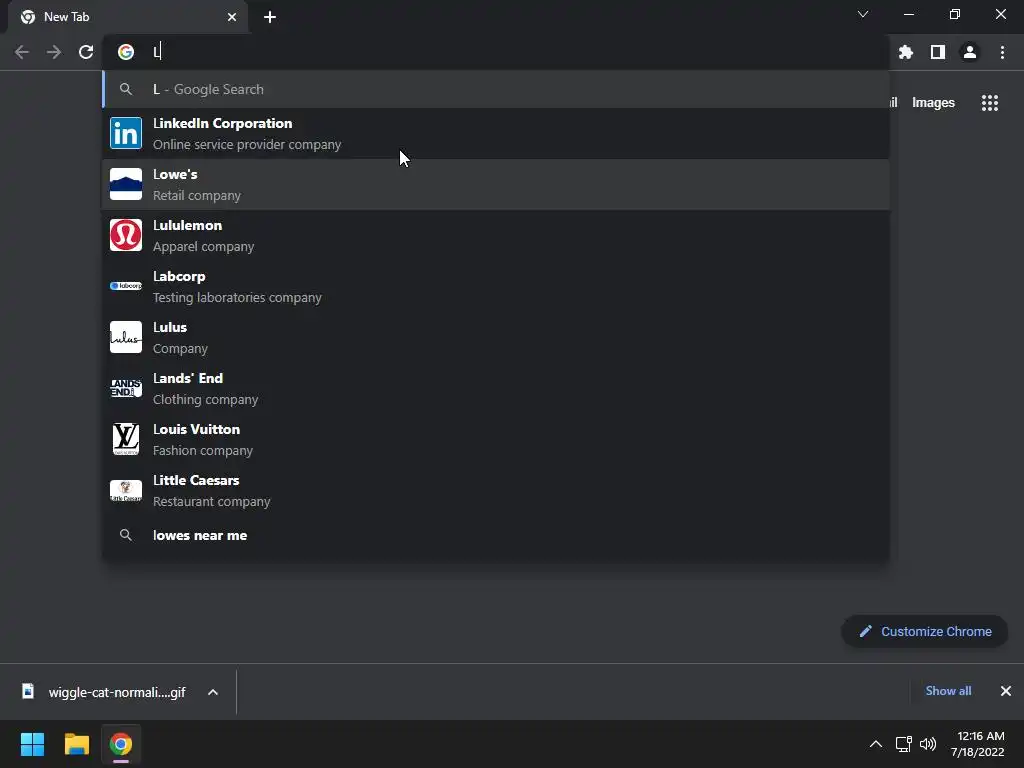Viewport: 1024px width, 768px height.
Task: Expand the wiggle-cat download options chevron
Action: pyautogui.click(x=213, y=692)
